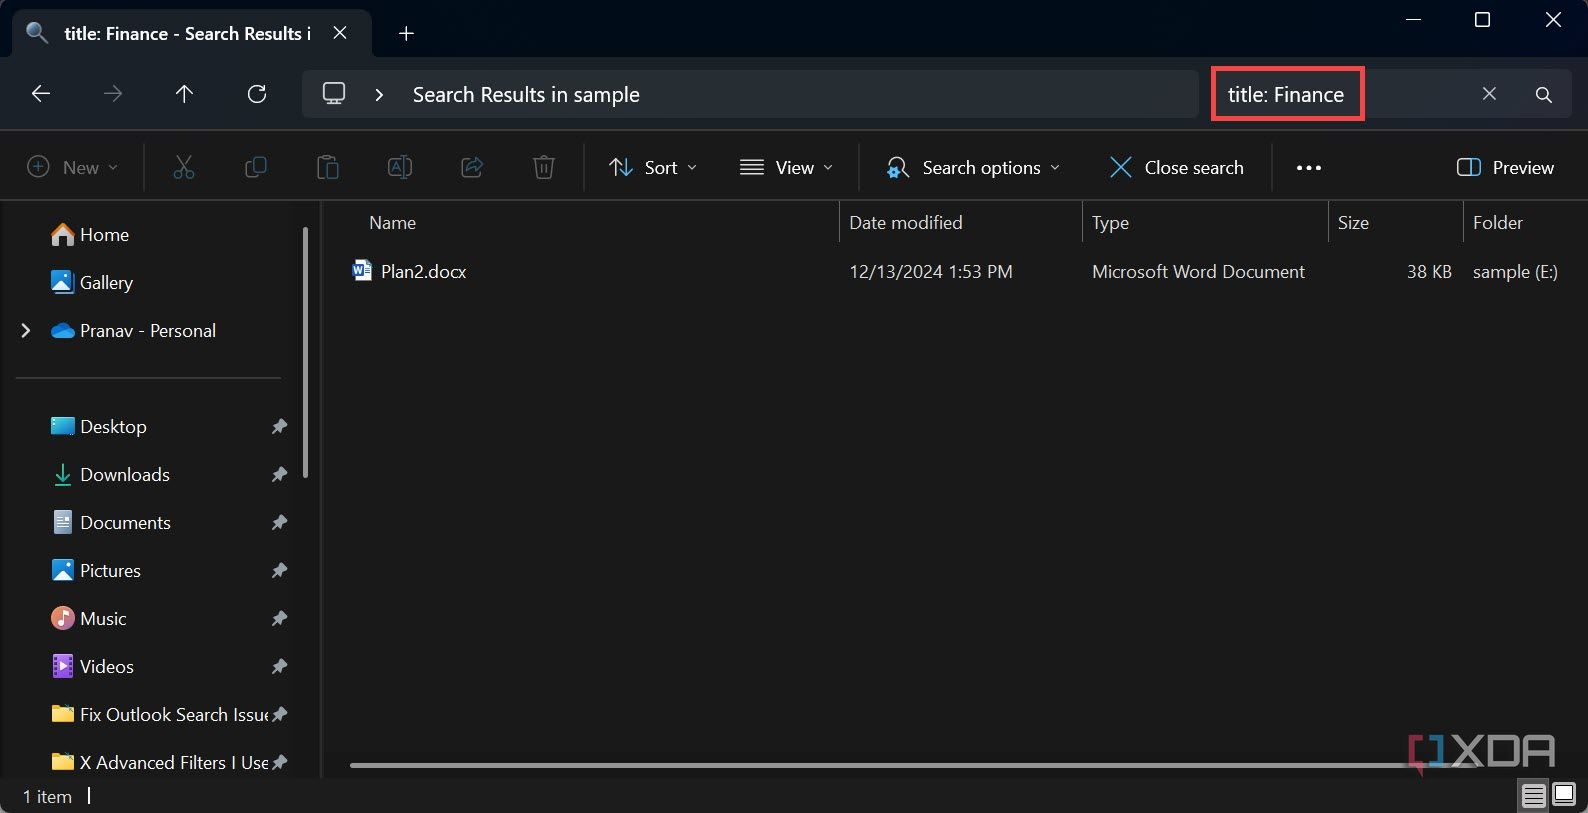Click the Share icon in toolbar
Viewport: 1588px width, 813px height.
pos(472,167)
